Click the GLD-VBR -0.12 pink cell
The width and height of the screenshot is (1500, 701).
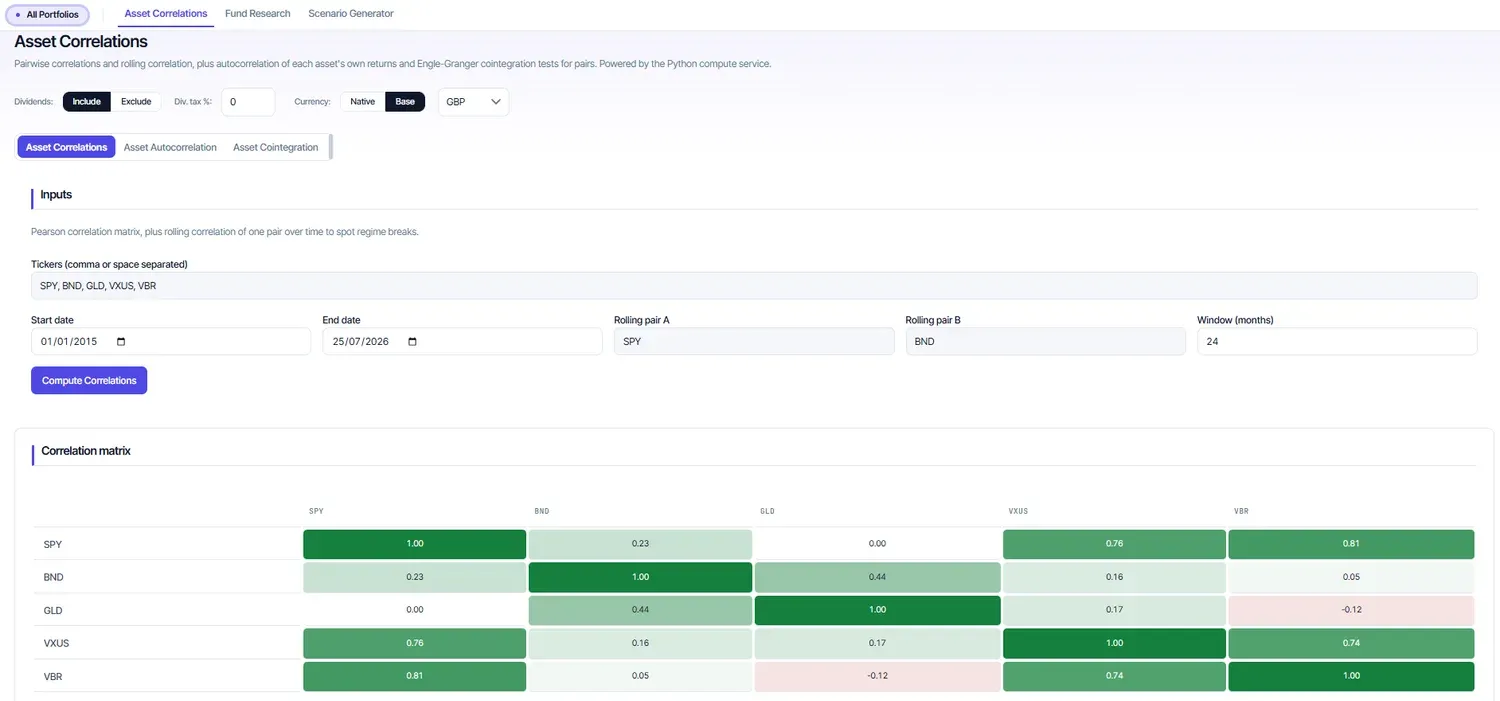[1352, 610]
